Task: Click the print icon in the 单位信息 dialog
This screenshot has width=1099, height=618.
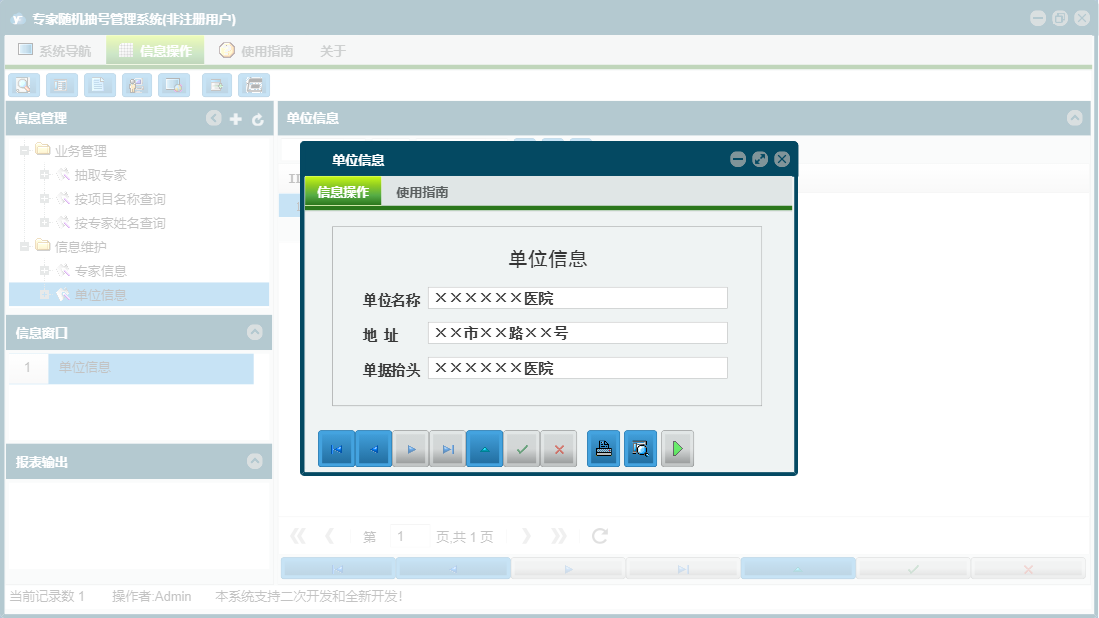Action: point(603,448)
